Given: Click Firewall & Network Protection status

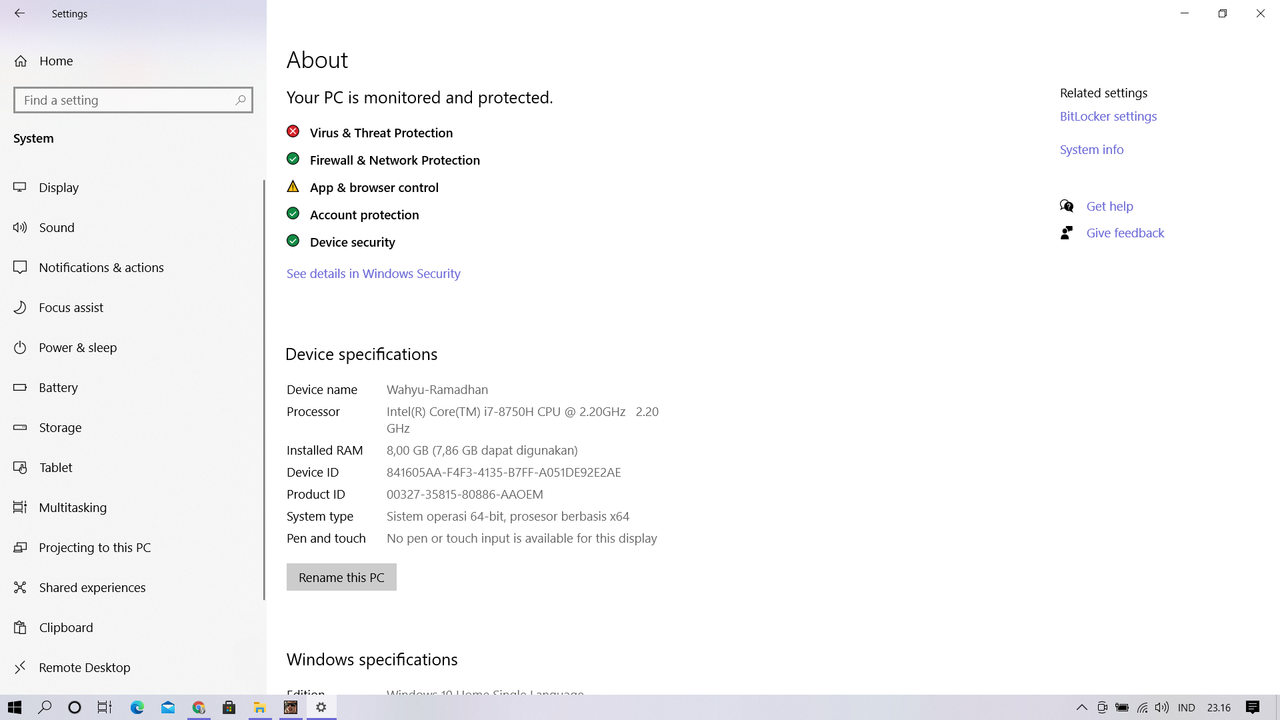Looking at the screenshot, I should tap(395, 160).
